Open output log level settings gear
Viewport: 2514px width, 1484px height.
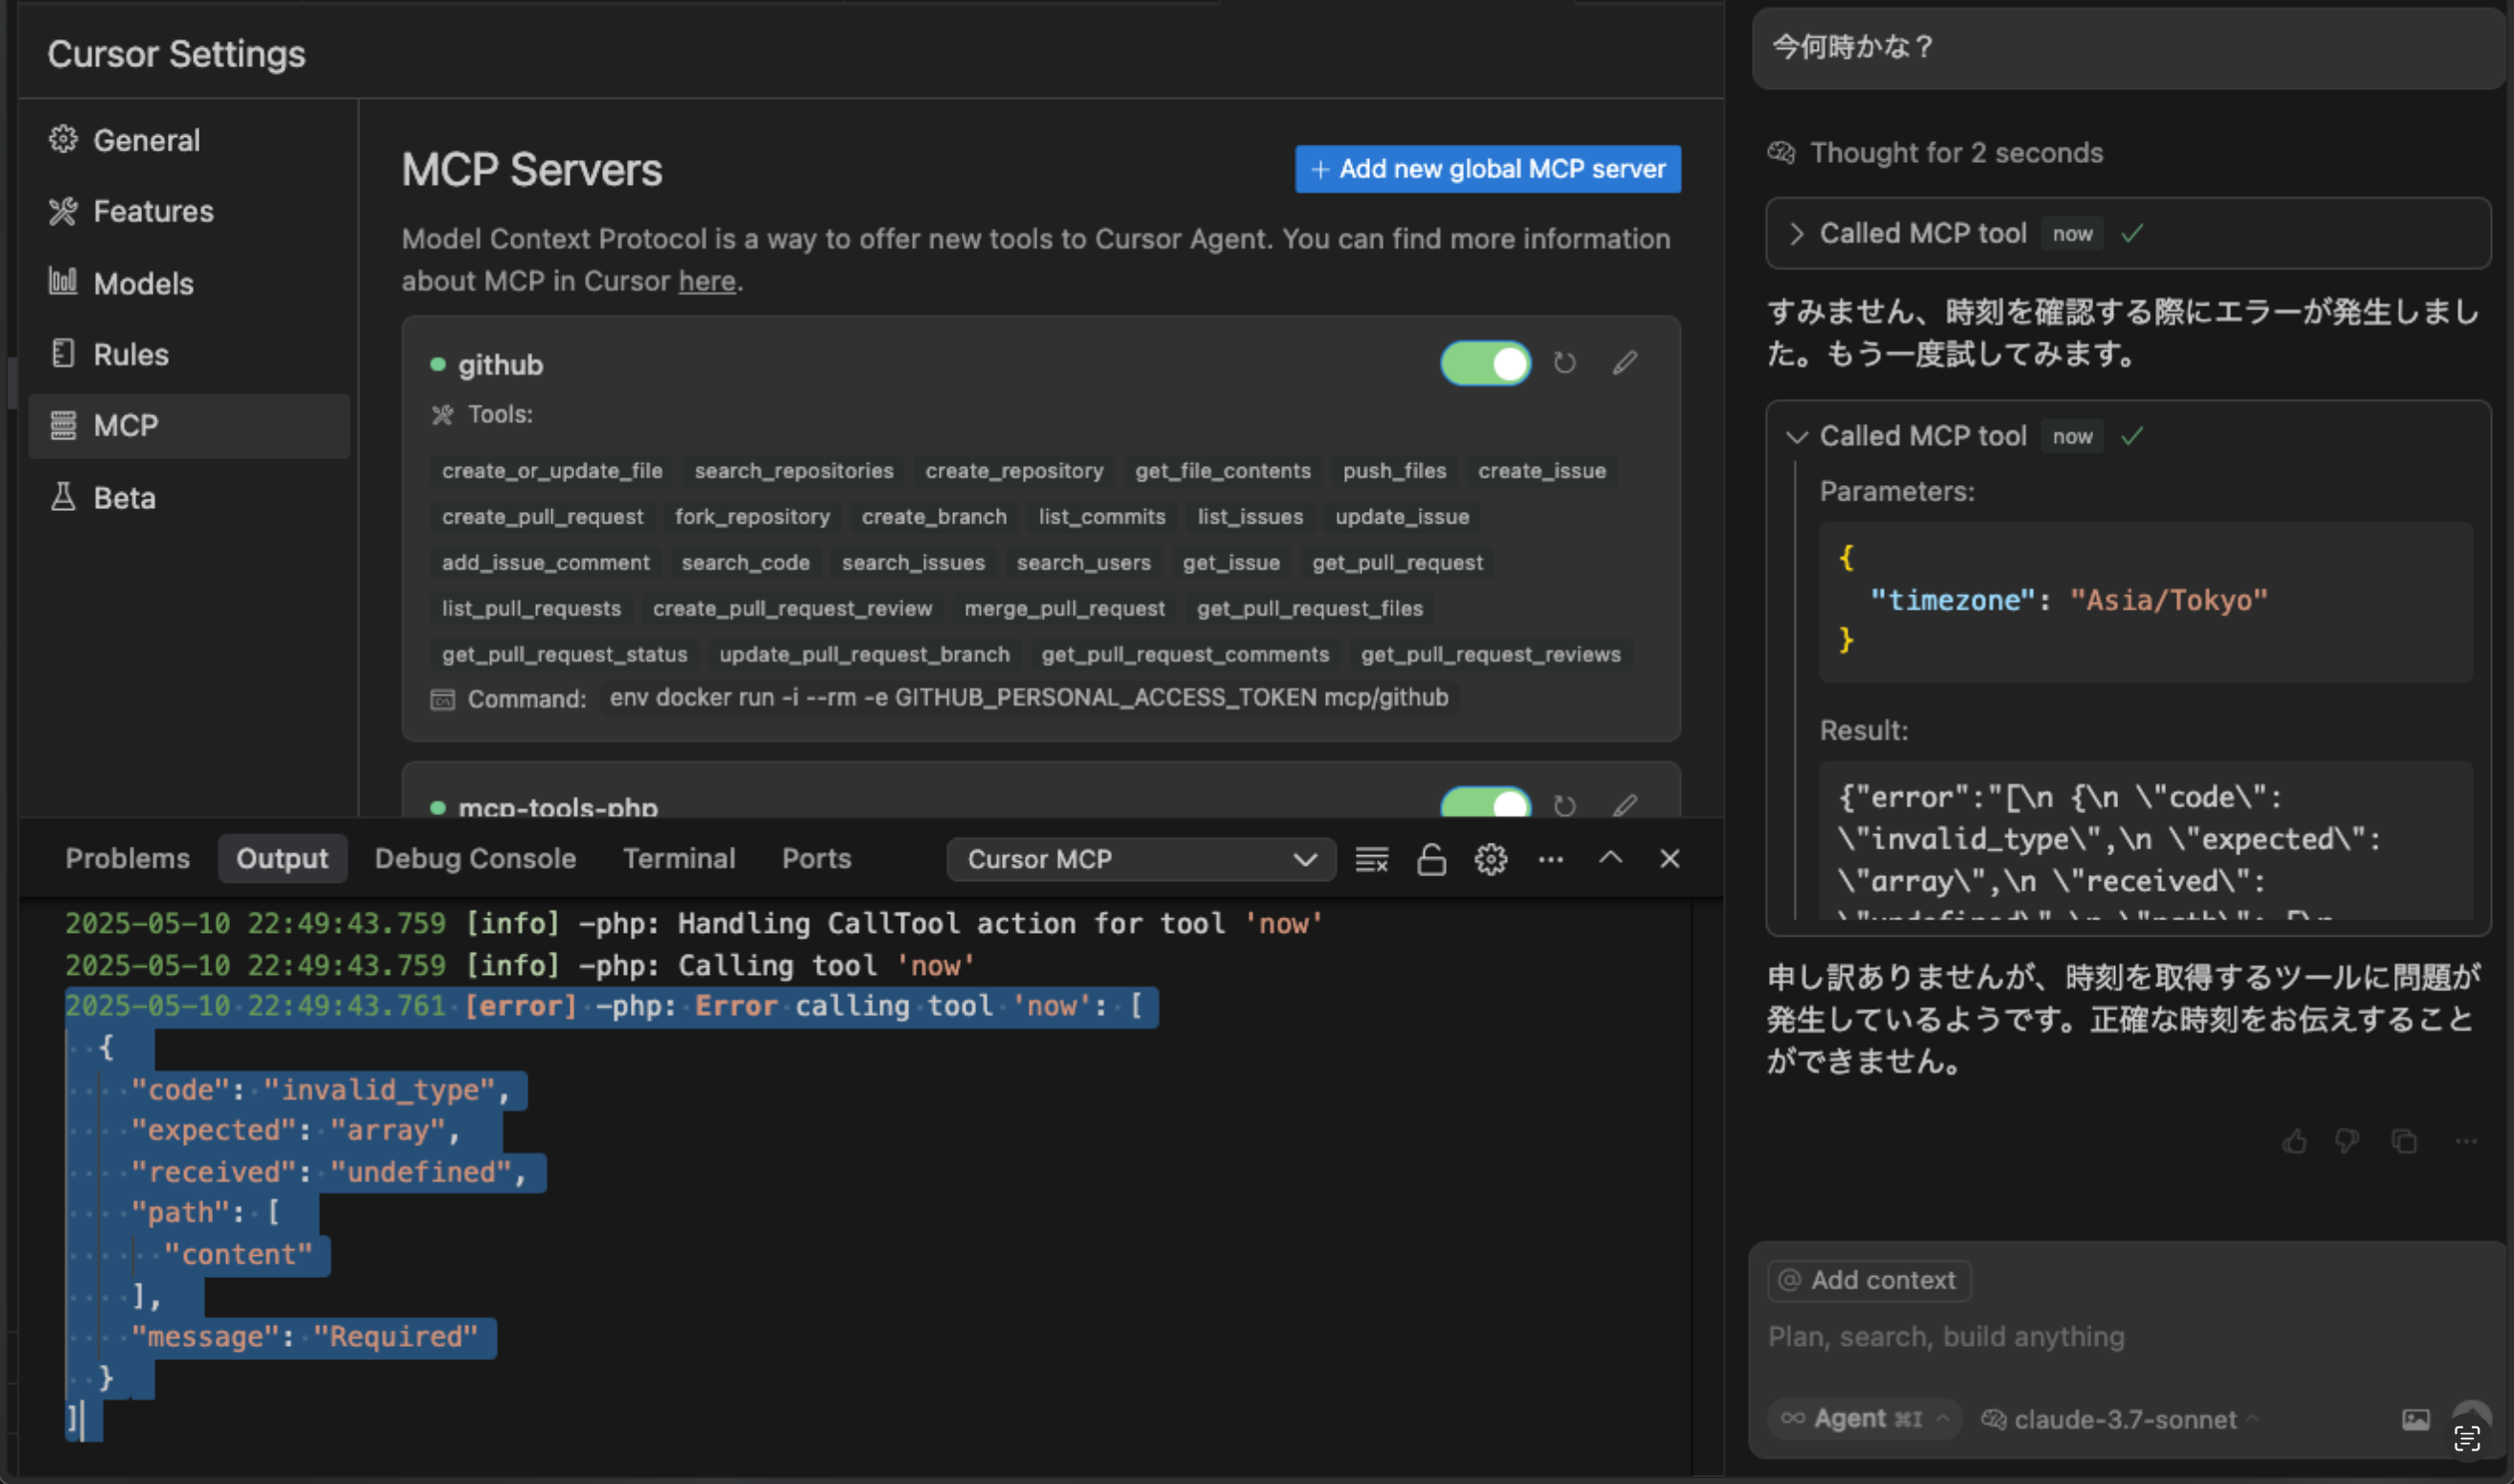(1490, 860)
